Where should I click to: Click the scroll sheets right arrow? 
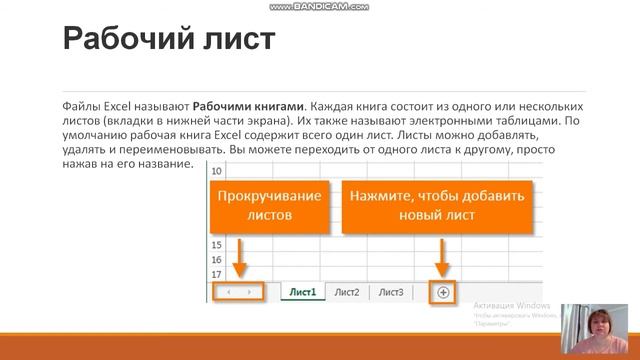click(249, 292)
